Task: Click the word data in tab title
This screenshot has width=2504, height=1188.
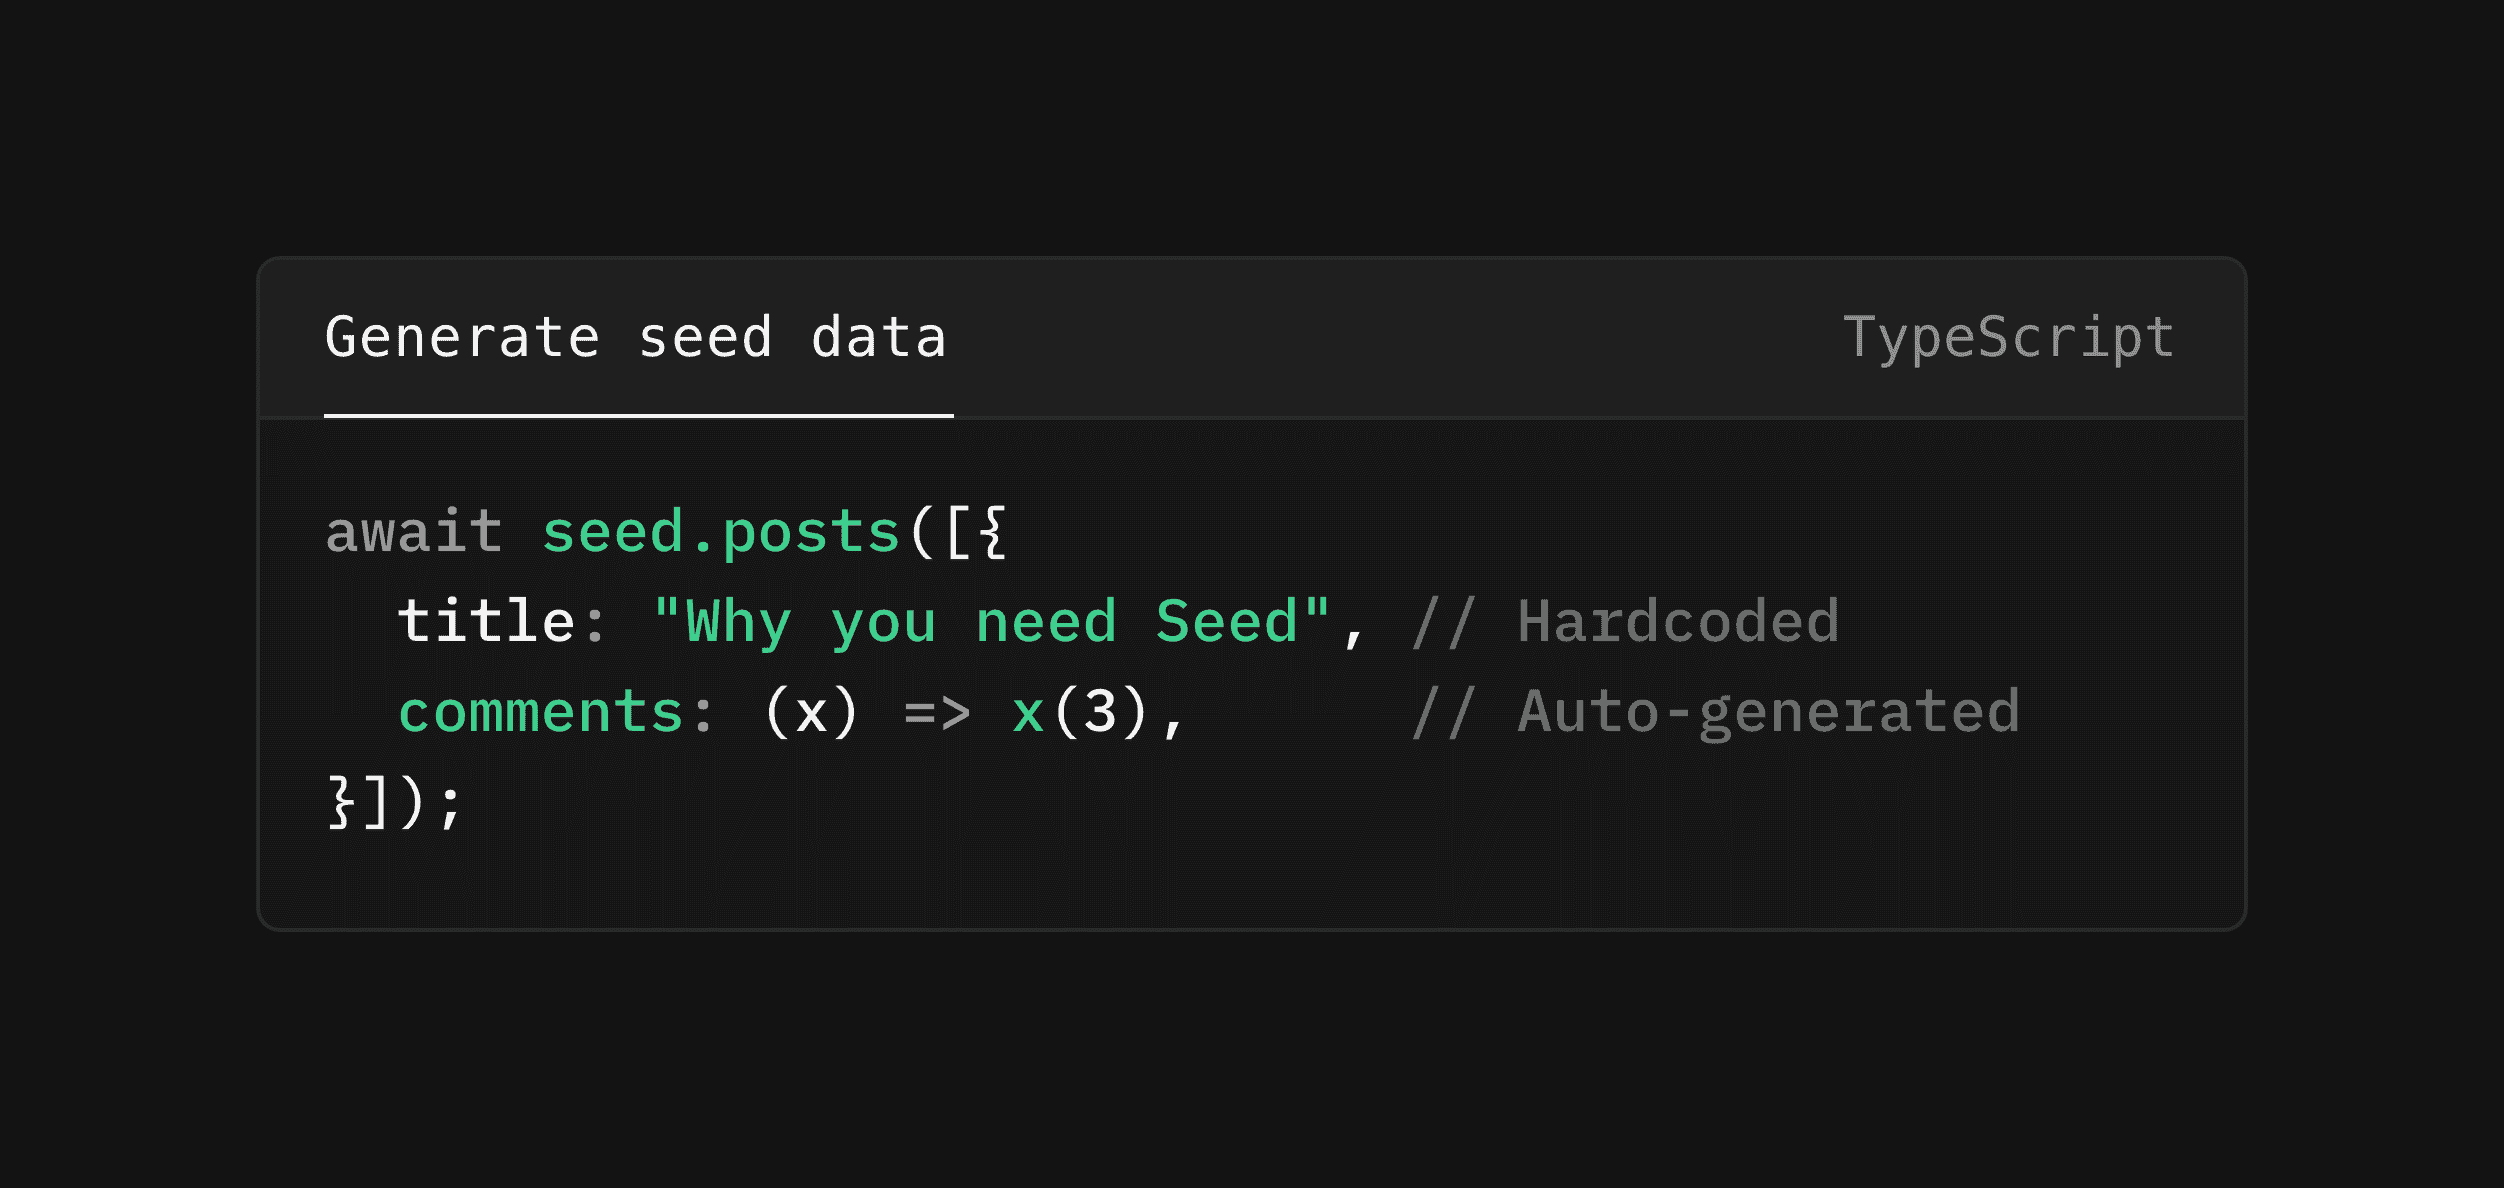Action: [878, 337]
